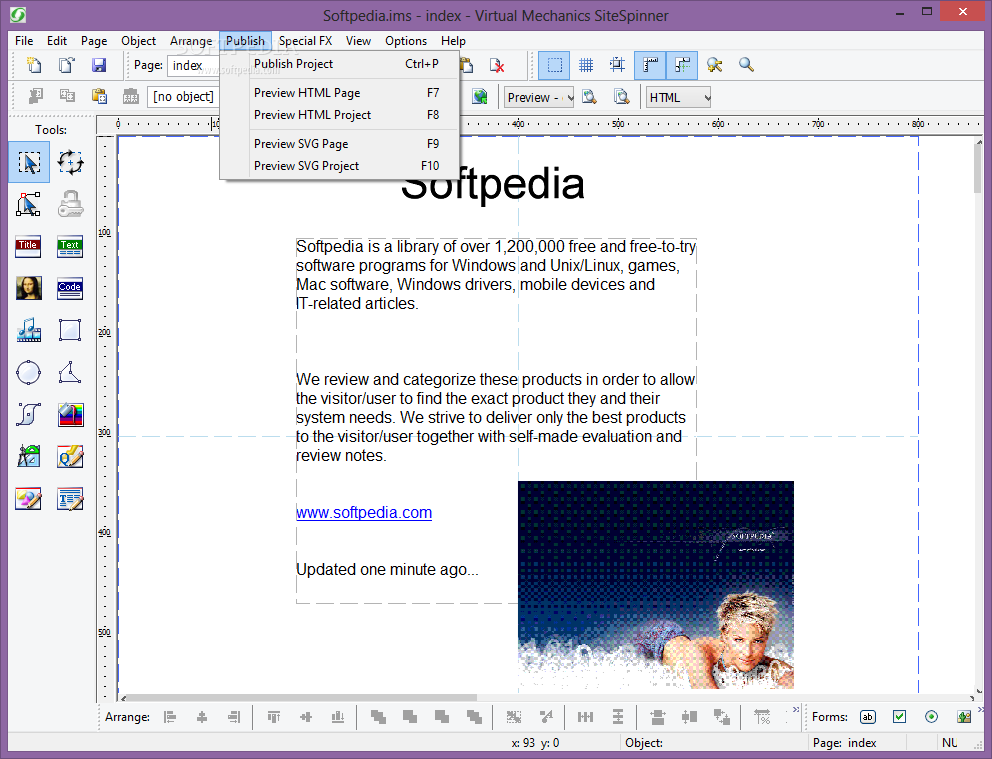Image resolution: width=992 pixels, height=759 pixels.
Task: Select the Curve shape tool
Action: point(29,414)
